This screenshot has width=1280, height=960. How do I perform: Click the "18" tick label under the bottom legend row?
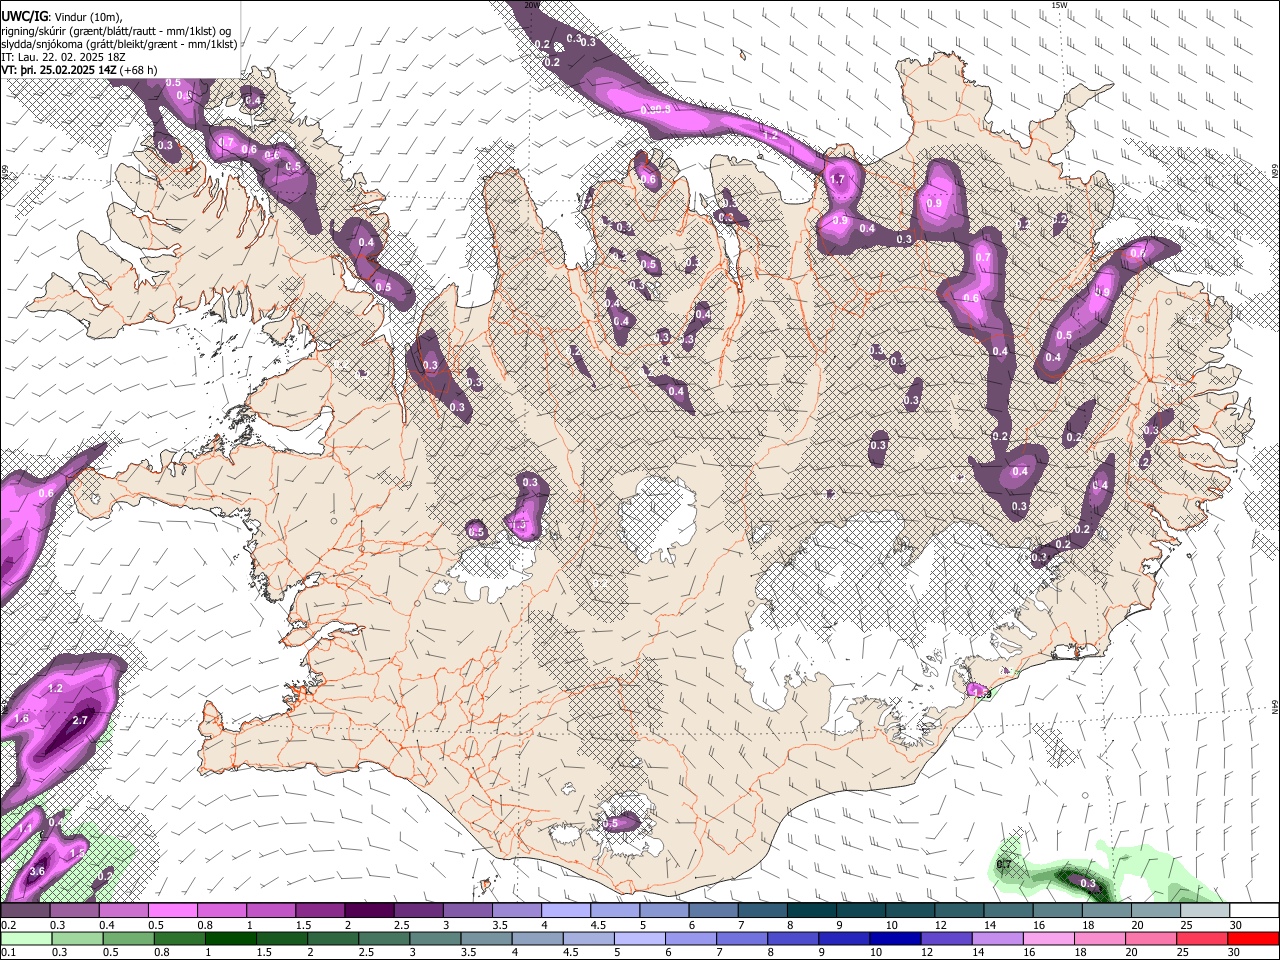[1082, 953]
